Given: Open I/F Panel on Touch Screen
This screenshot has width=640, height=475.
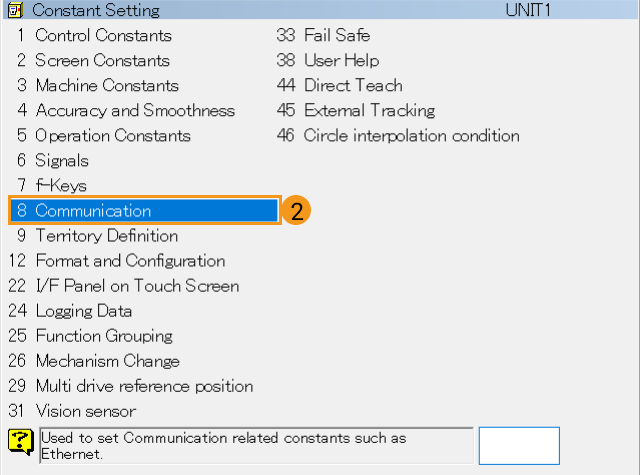Looking at the screenshot, I should (x=137, y=286).
